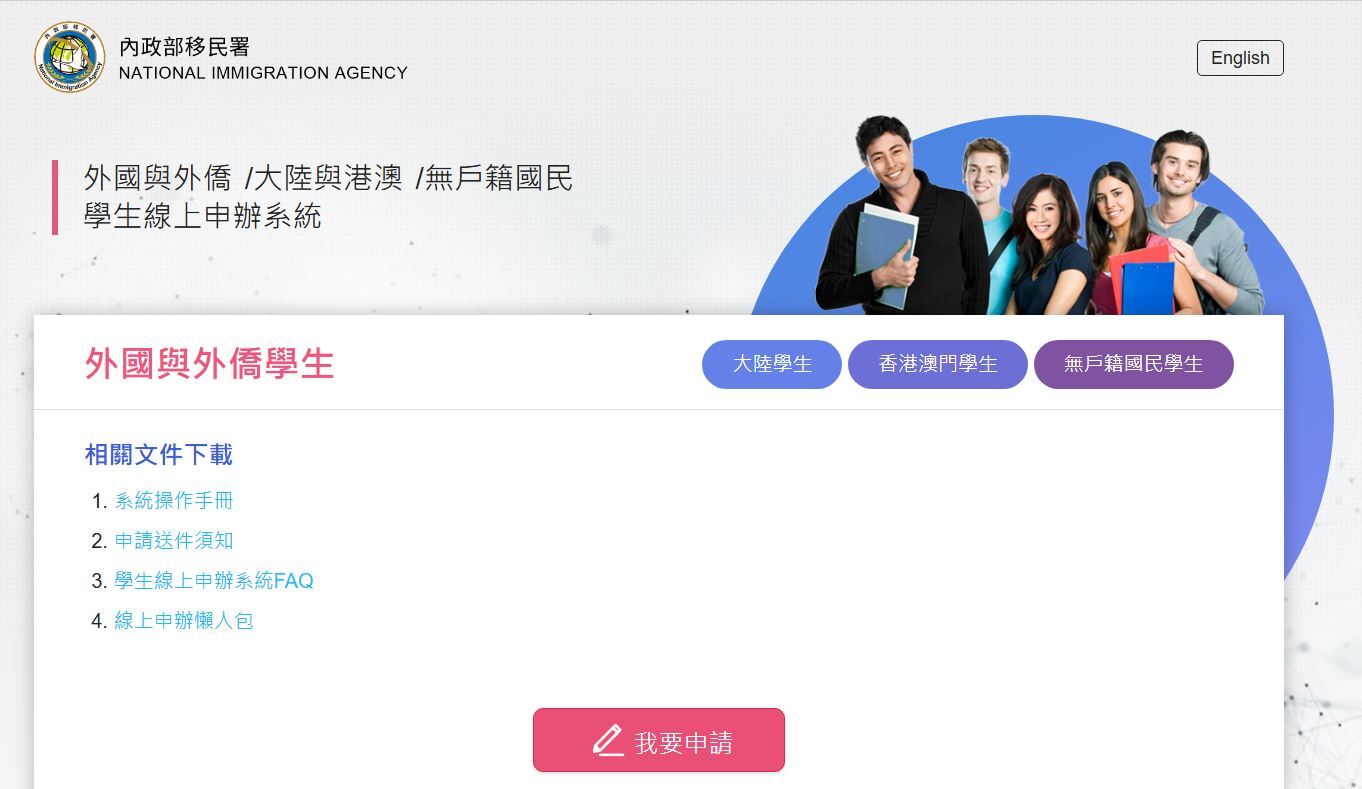
Task: Click the pink vertical bar beside title
Action: 55,197
